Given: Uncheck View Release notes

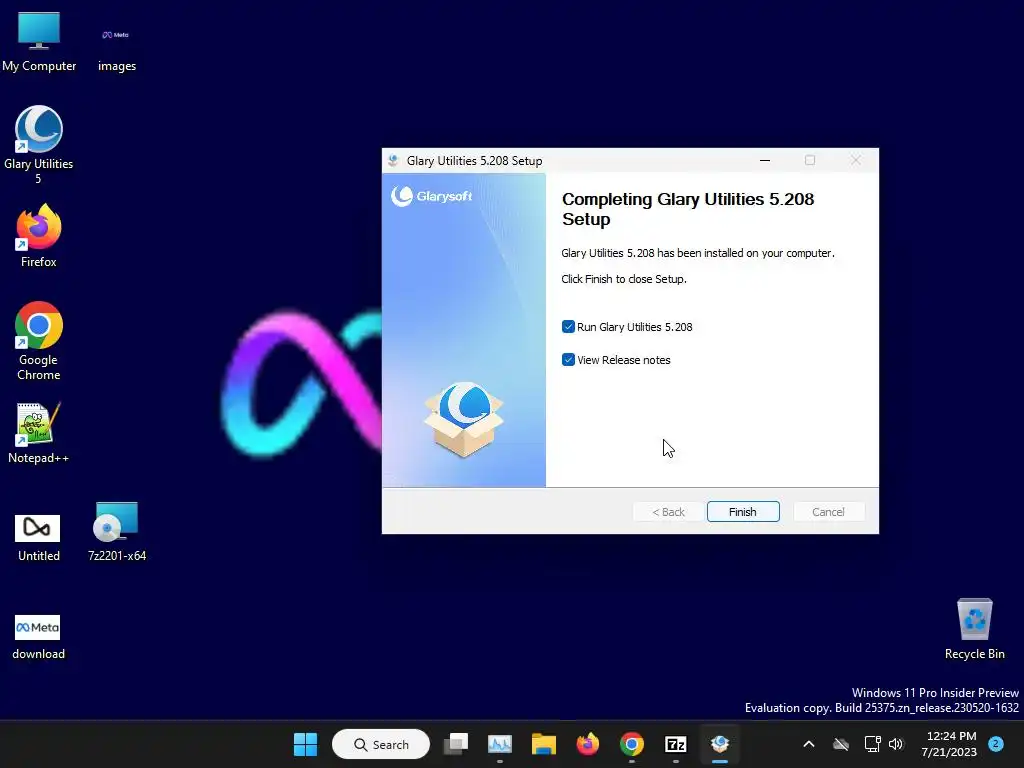Looking at the screenshot, I should [x=568, y=360].
